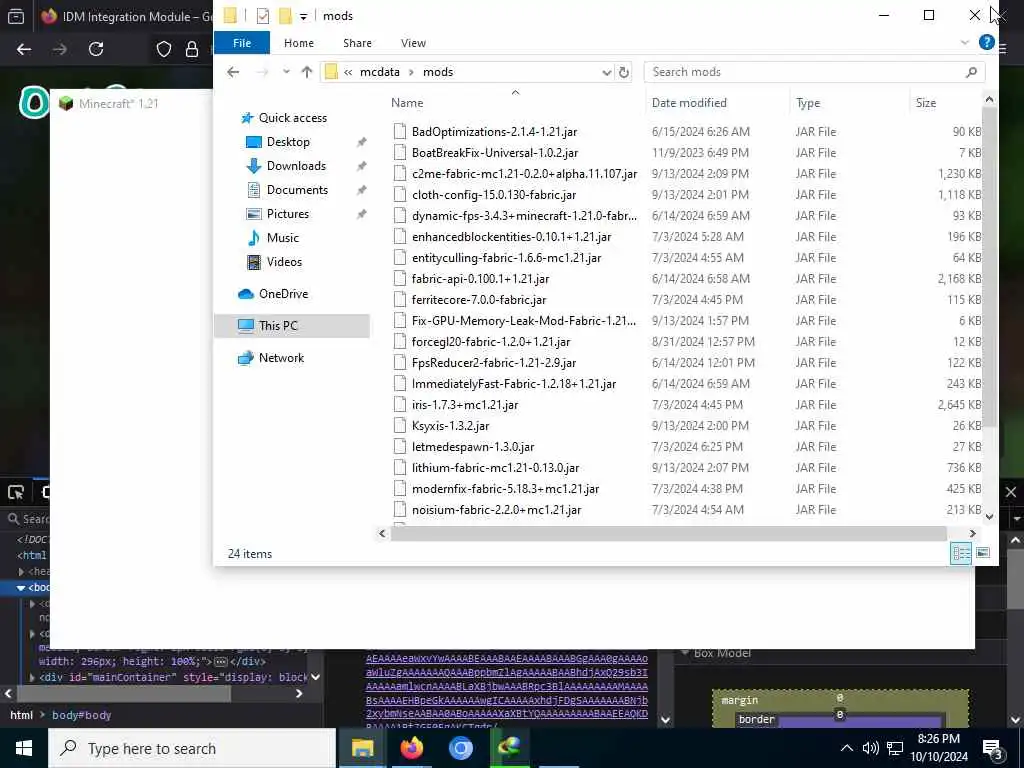Image resolution: width=1024 pixels, height=768 pixels.
Task: Click the IDM Integration Module Firefox tab
Action: pyautogui.click(x=125, y=16)
